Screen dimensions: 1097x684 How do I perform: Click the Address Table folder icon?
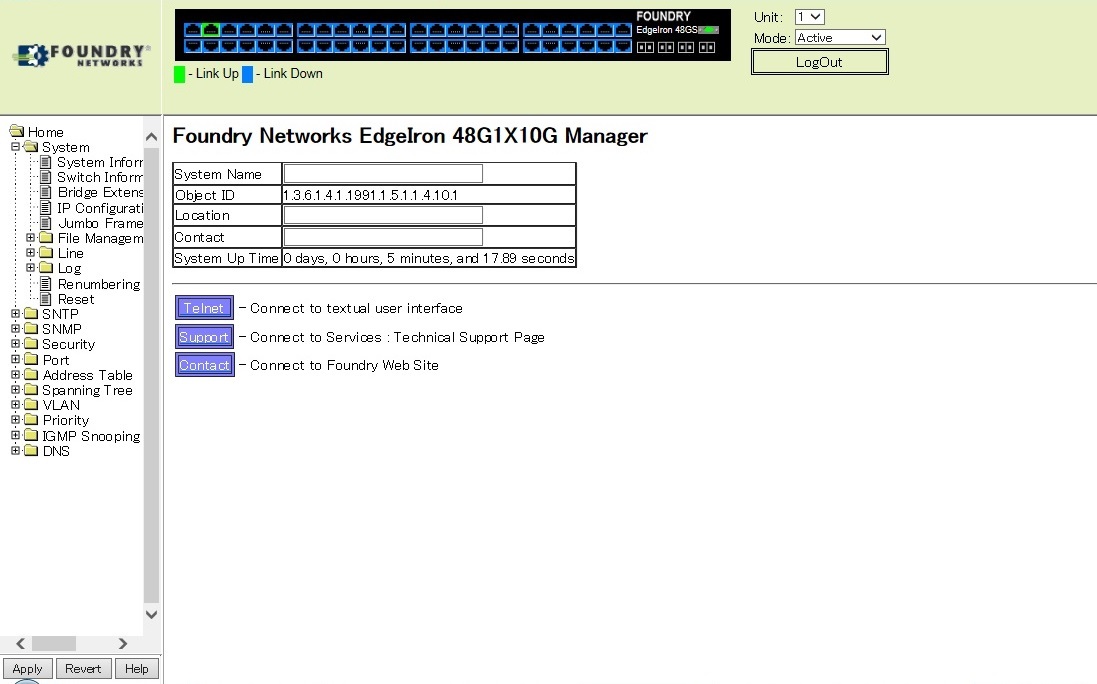(x=31, y=375)
